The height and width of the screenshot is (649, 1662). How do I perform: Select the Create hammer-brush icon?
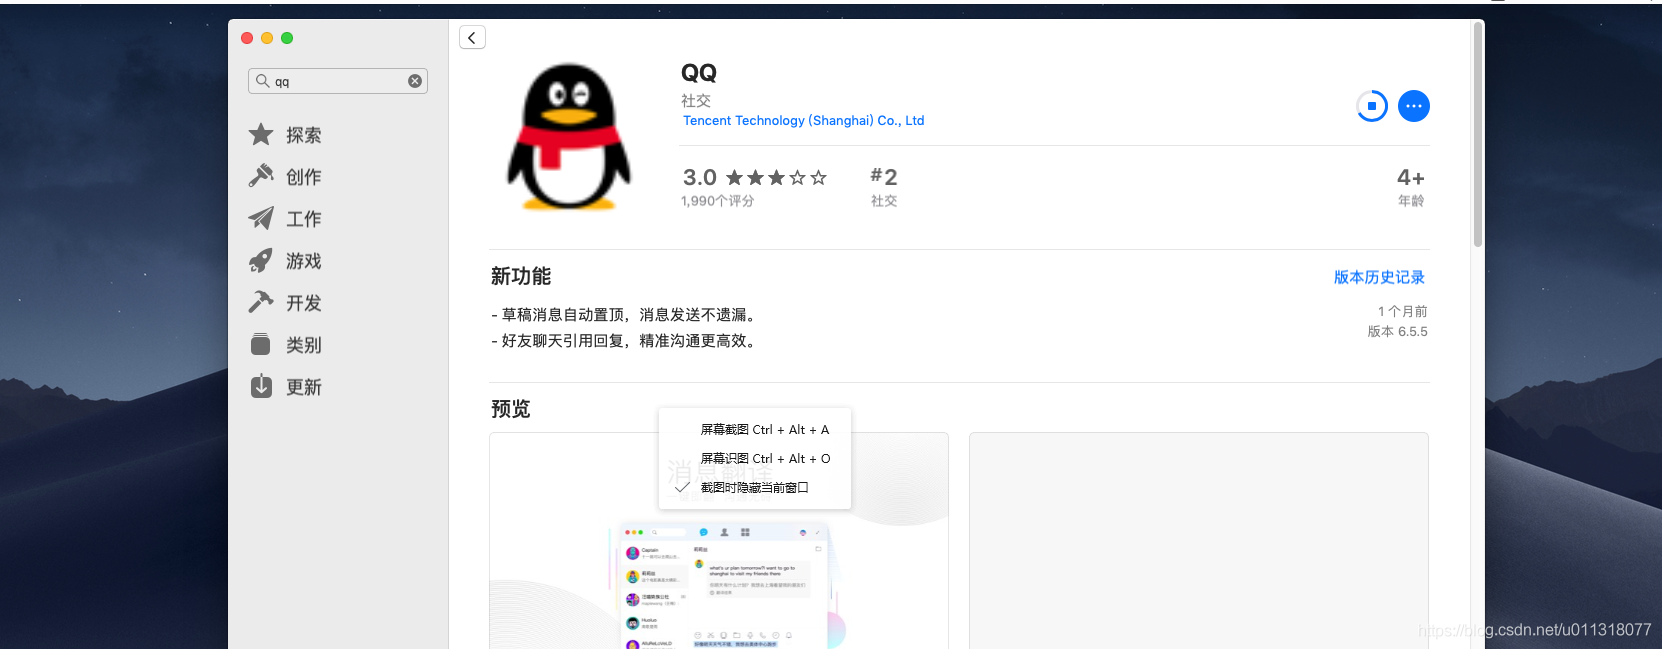point(261,176)
